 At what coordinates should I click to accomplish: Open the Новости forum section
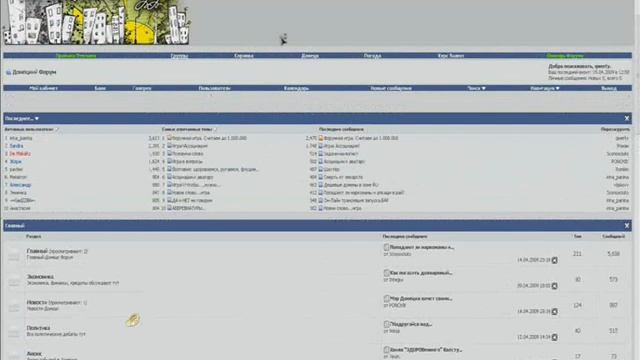(37, 302)
